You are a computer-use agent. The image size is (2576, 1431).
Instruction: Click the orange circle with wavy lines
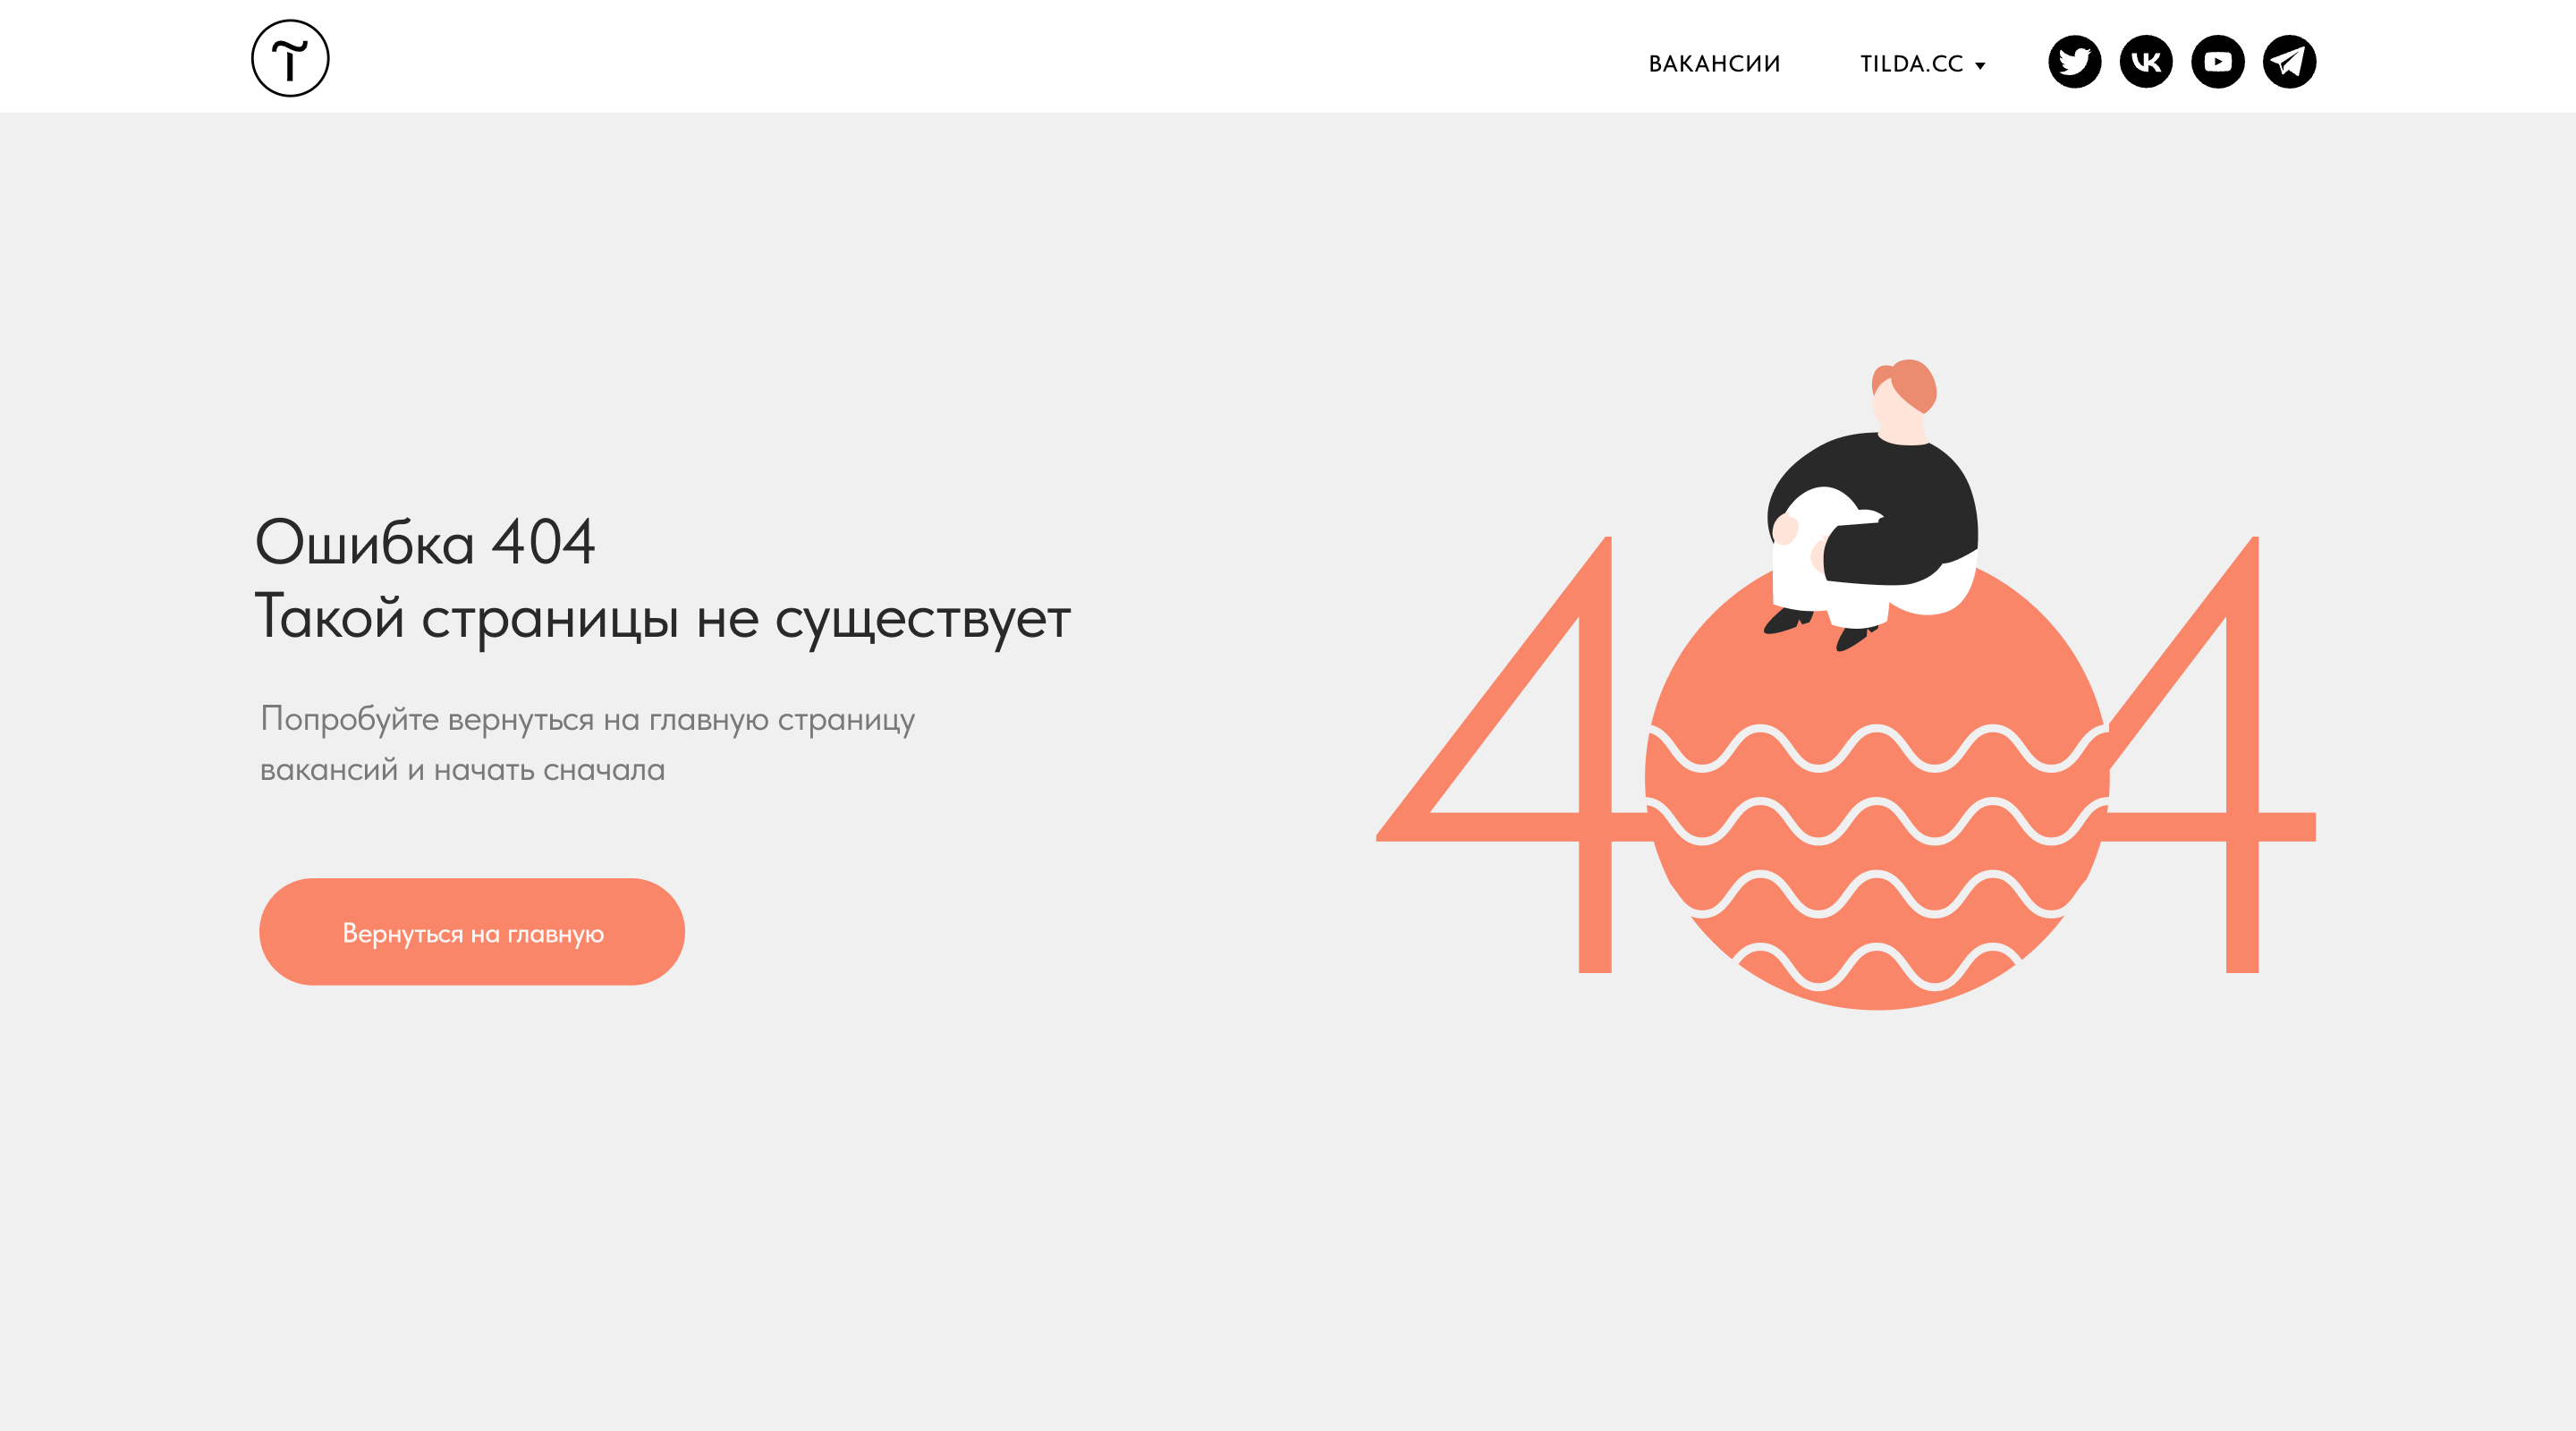[x=1876, y=800]
